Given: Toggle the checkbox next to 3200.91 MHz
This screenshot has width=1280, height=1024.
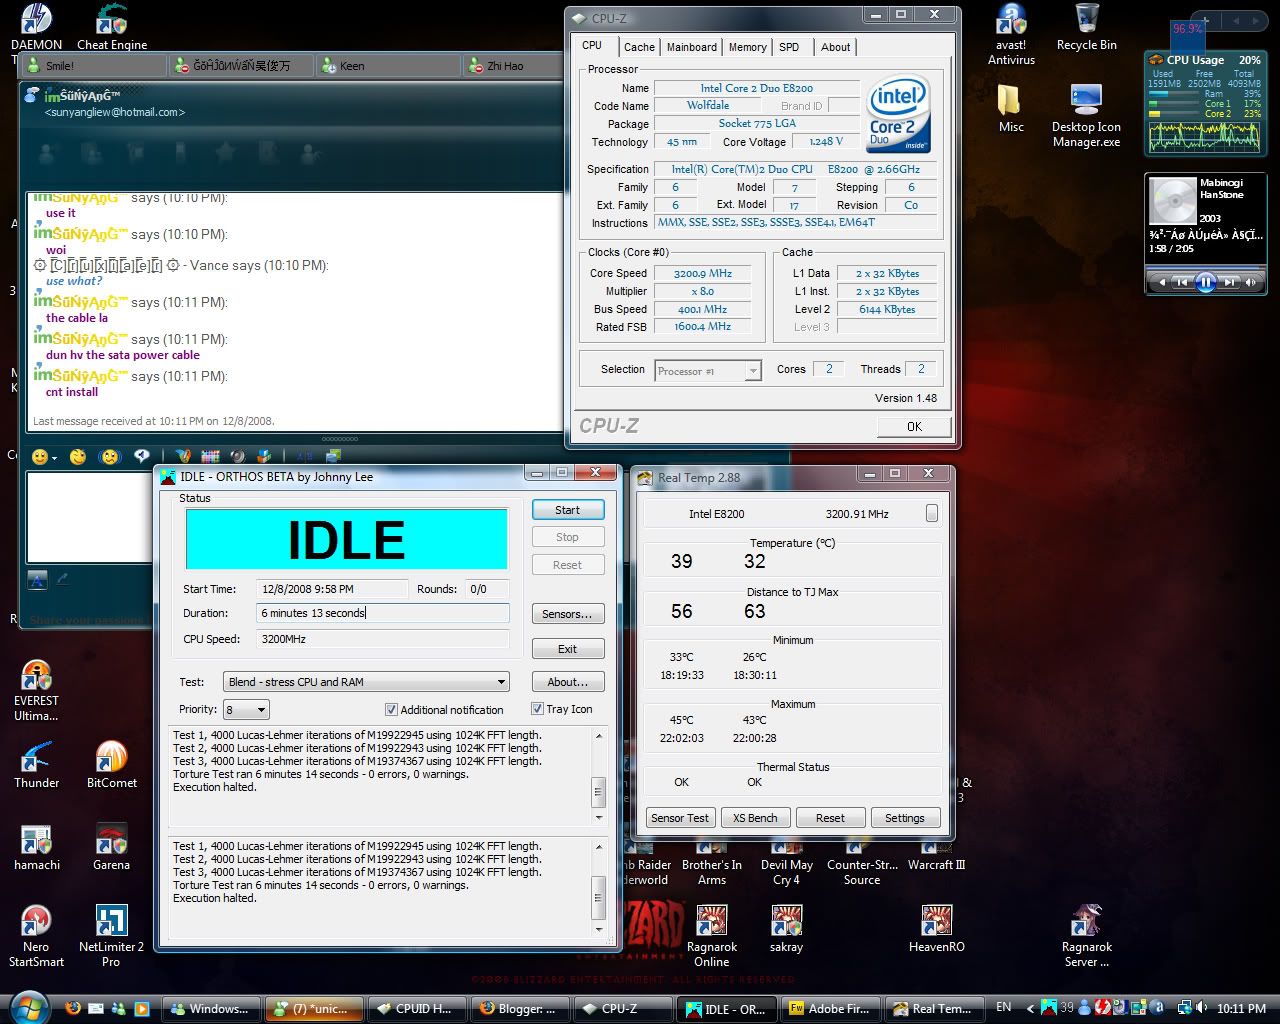Looking at the screenshot, I should [x=932, y=513].
